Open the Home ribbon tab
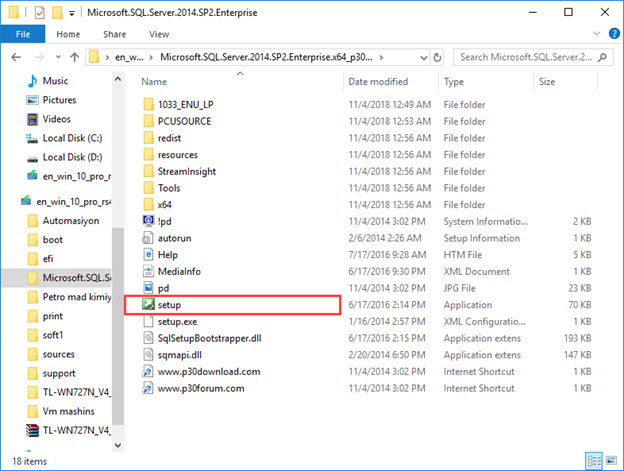 [68, 34]
